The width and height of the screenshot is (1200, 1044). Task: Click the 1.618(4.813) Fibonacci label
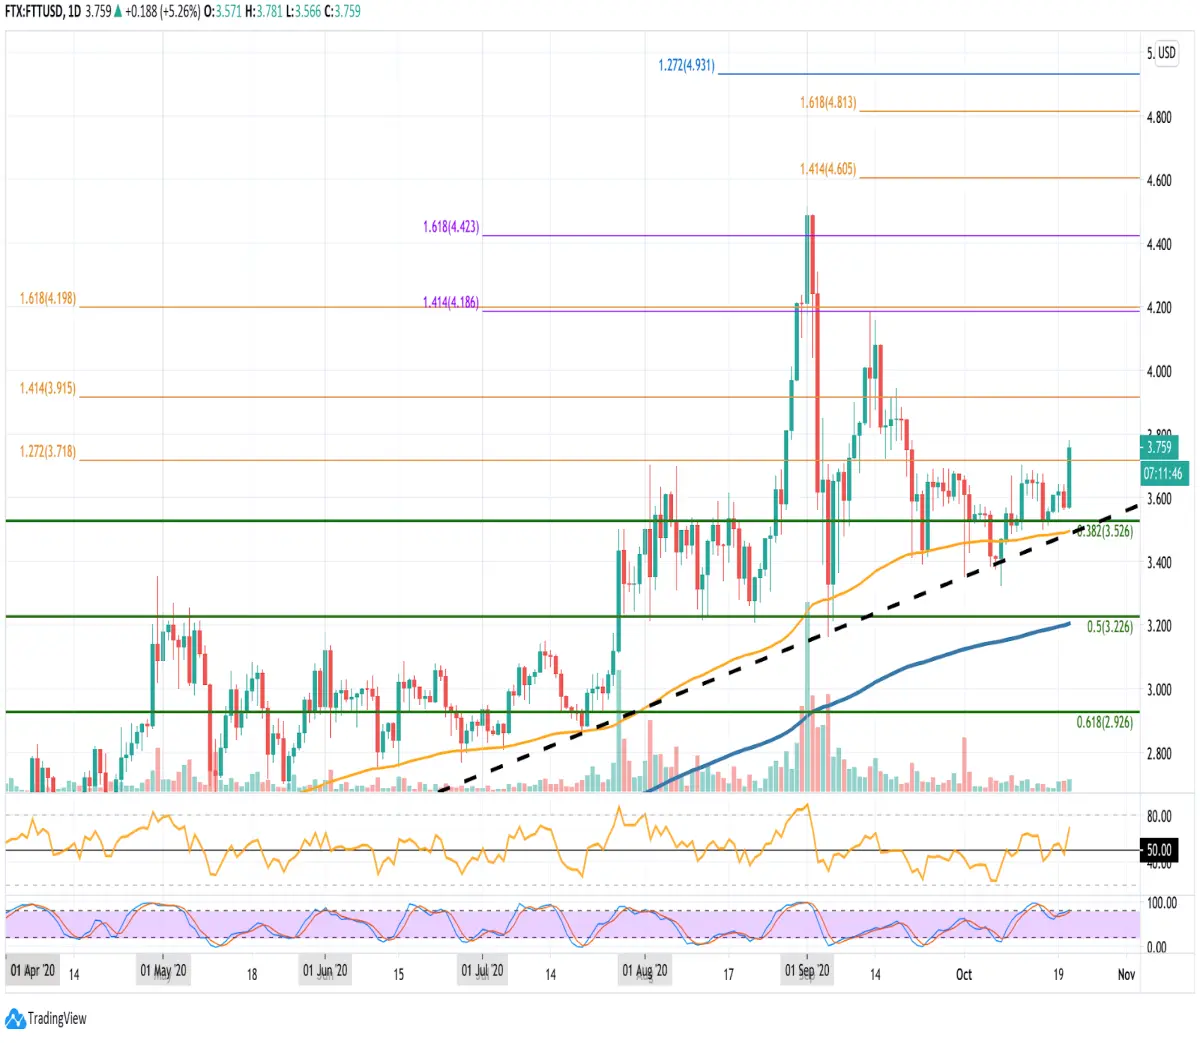(828, 103)
